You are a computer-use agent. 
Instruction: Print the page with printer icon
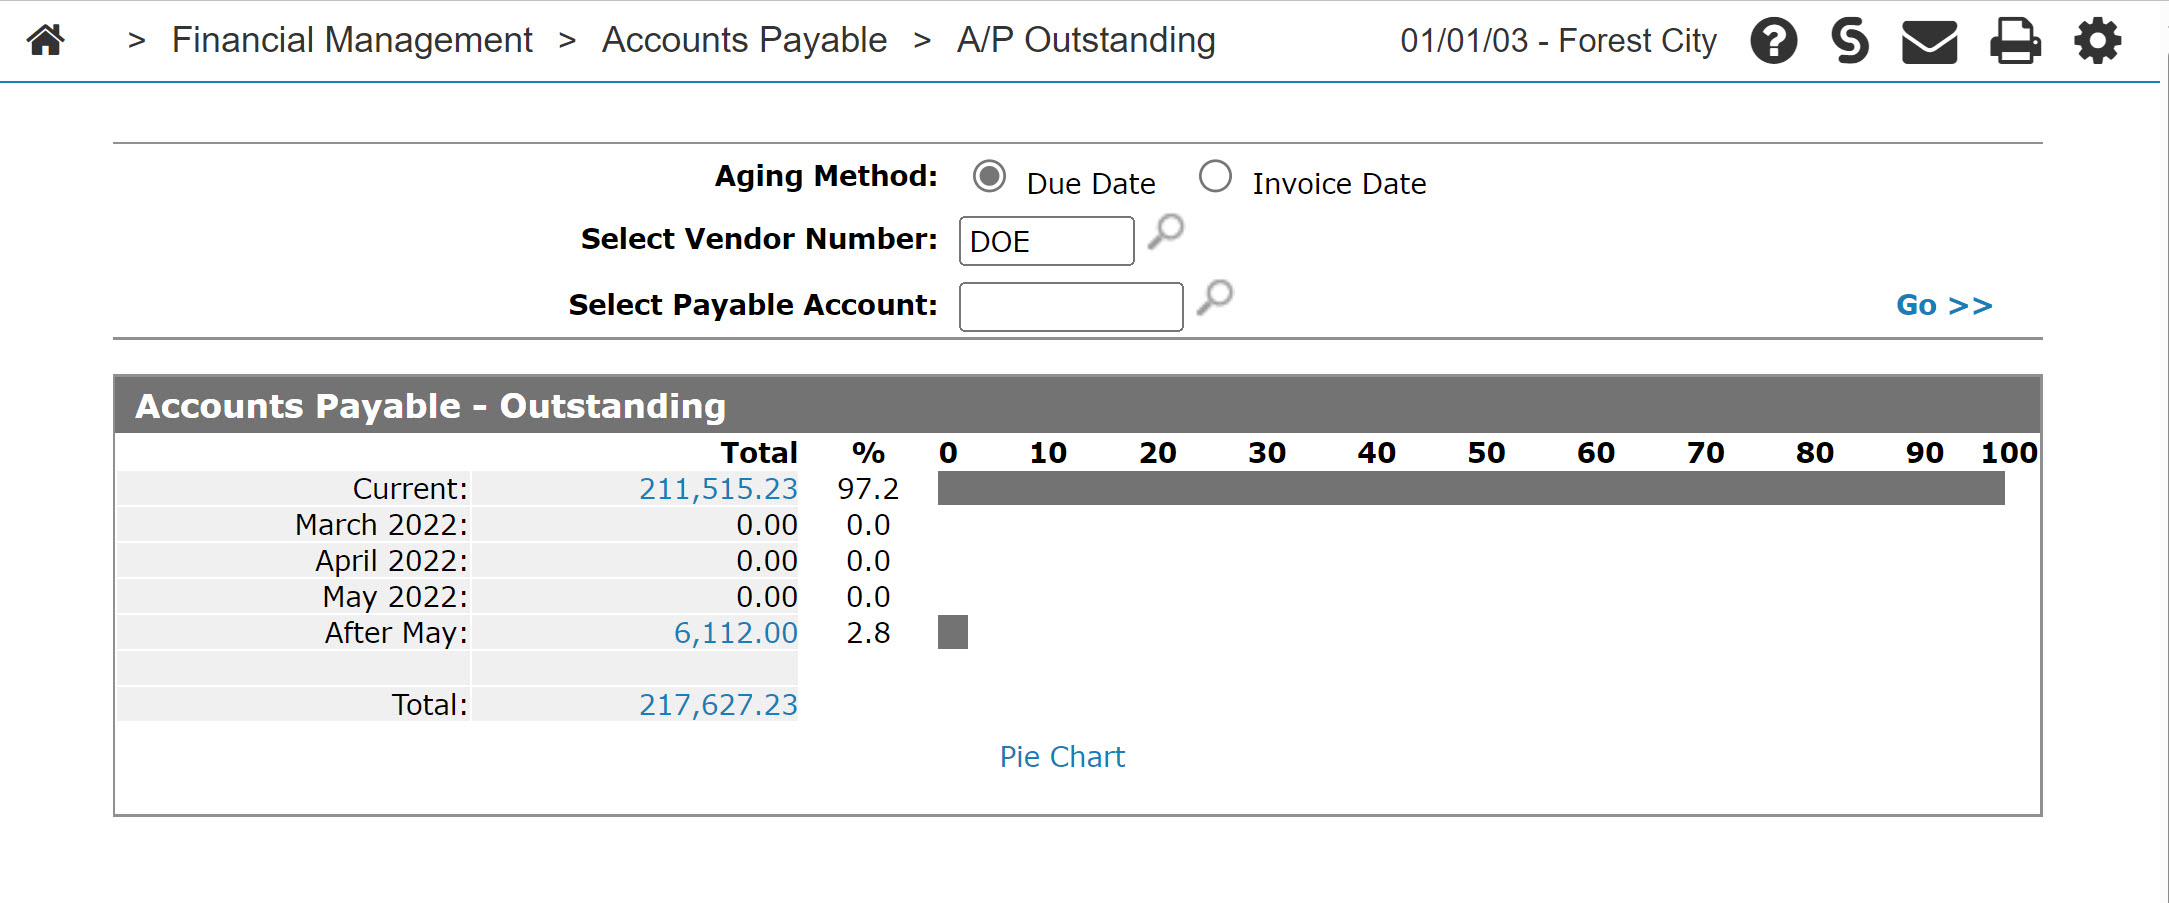point(2014,41)
